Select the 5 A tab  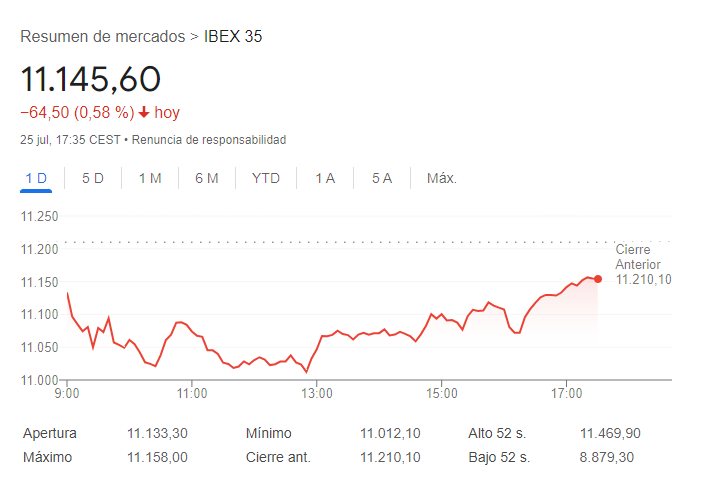click(x=382, y=178)
